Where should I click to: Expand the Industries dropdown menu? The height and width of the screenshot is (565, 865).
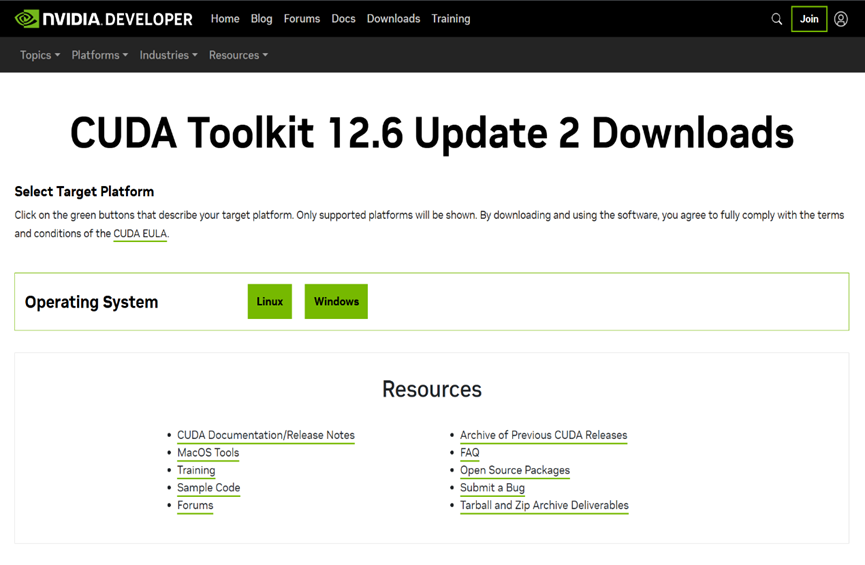tap(168, 55)
